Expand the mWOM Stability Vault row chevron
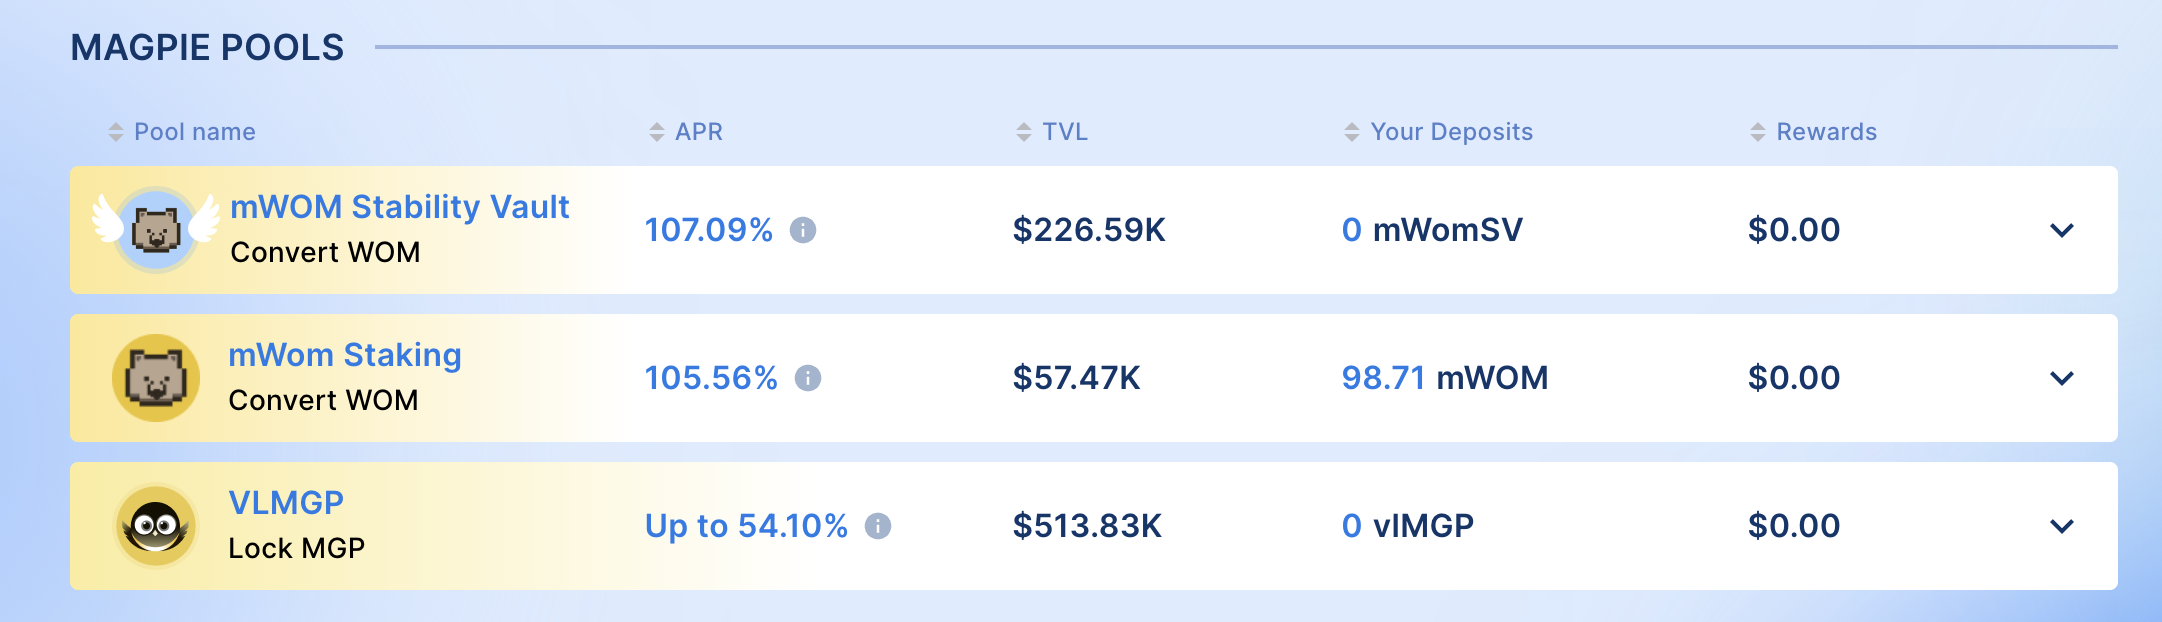 pos(2062,230)
